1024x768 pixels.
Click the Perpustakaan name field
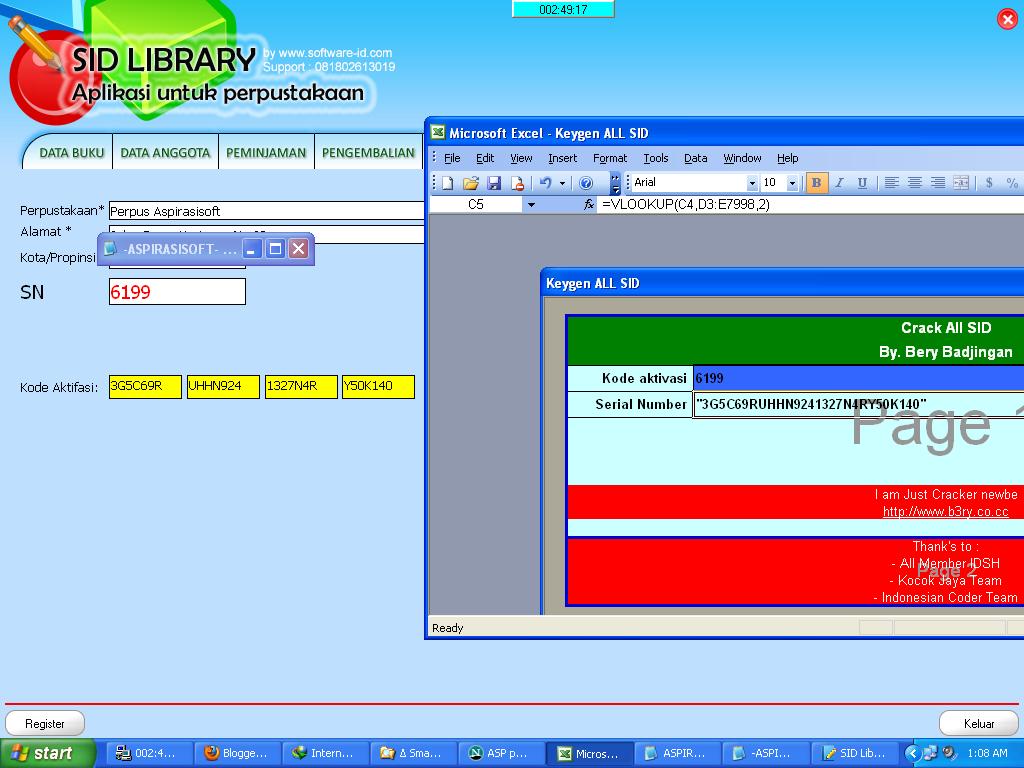point(266,211)
